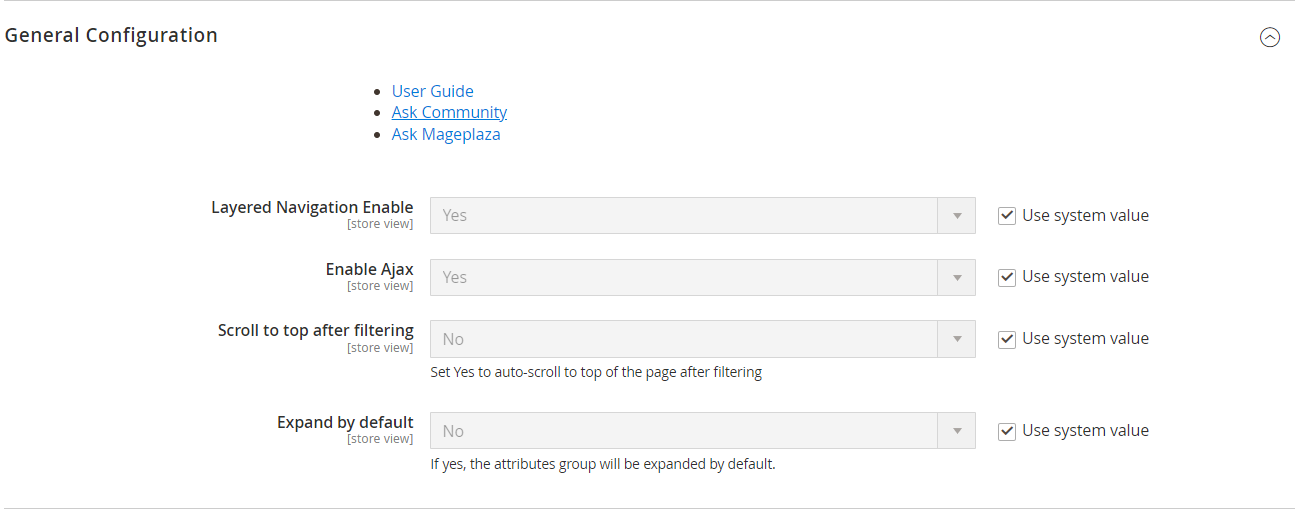Collapse the General Configuration section icon
1298x517 pixels.
point(1269,37)
